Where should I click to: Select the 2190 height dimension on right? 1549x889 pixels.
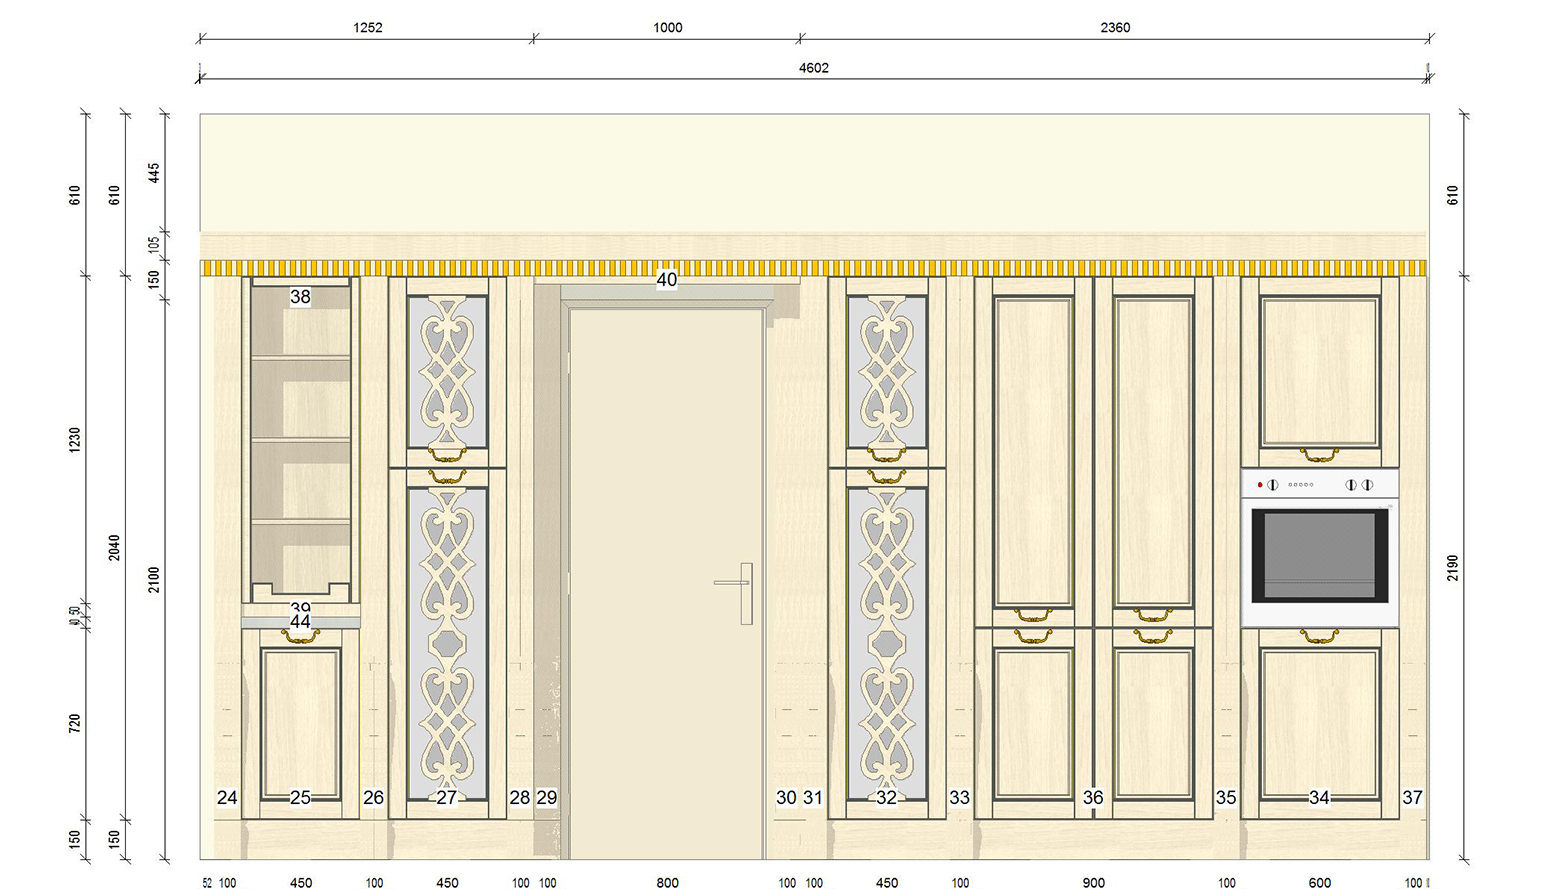pos(1453,568)
